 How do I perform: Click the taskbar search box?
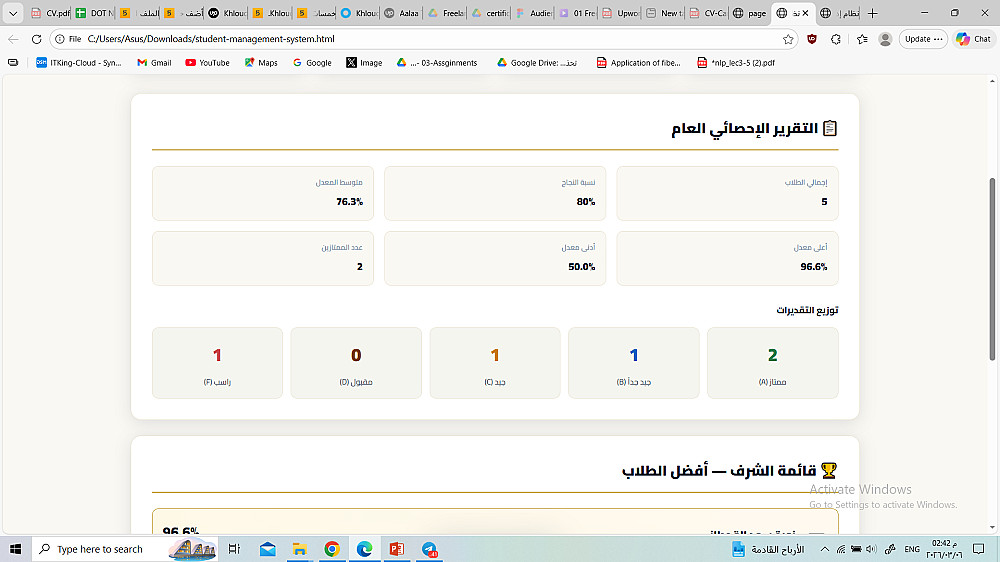[x=125, y=549]
